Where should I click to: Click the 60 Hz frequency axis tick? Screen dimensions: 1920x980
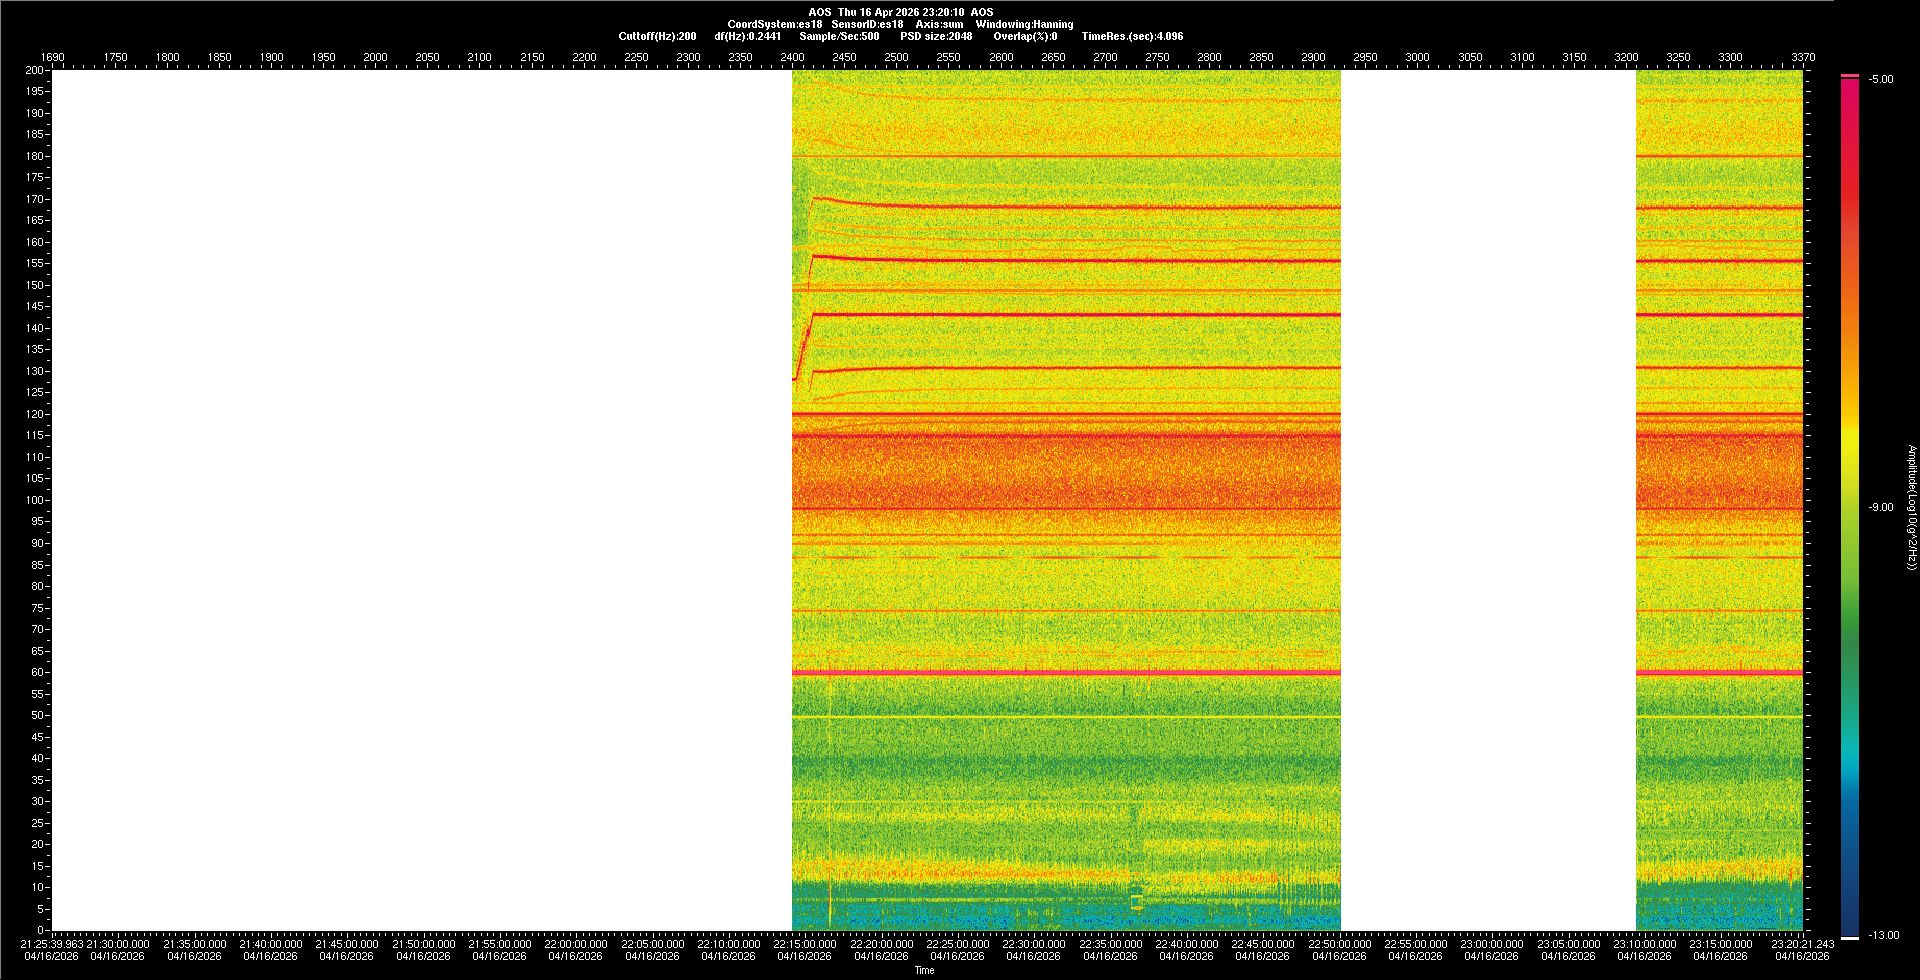[37, 672]
